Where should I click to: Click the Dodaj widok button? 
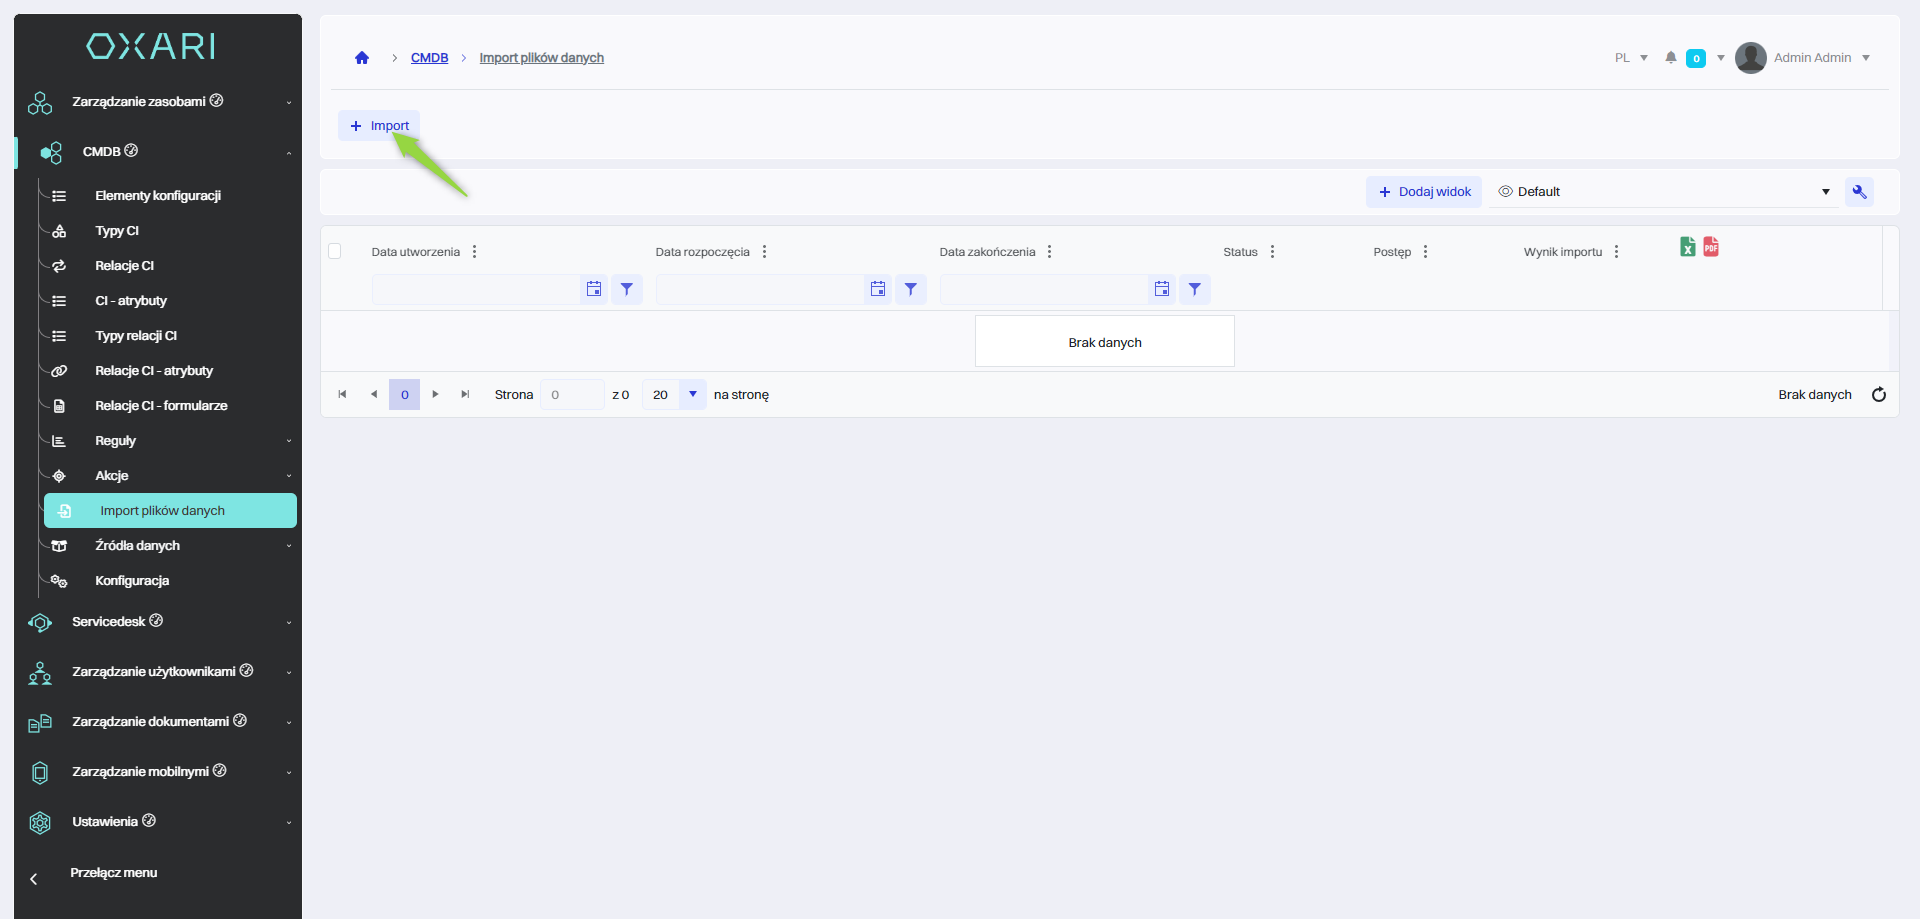point(1424,192)
